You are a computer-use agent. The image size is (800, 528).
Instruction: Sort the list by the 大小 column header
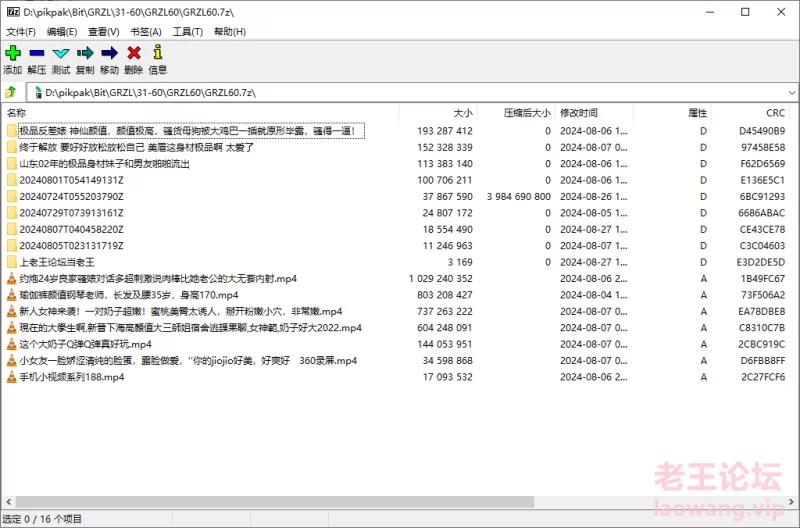point(462,113)
